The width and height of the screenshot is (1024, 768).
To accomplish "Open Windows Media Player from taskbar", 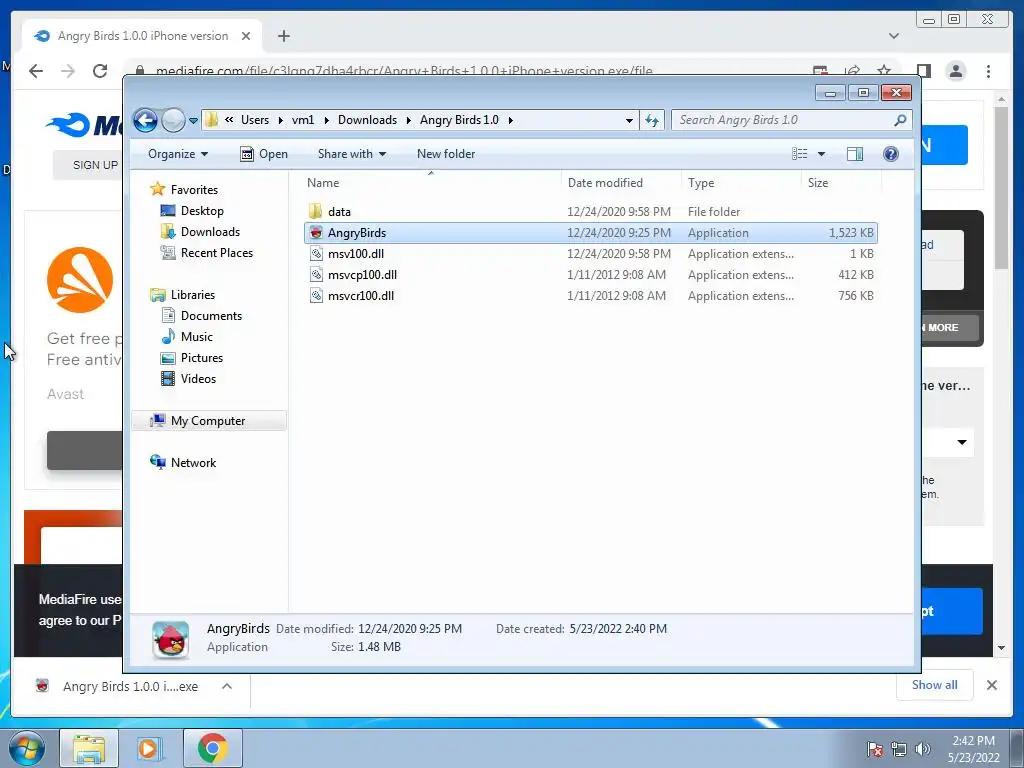I will pyautogui.click(x=148, y=748).
